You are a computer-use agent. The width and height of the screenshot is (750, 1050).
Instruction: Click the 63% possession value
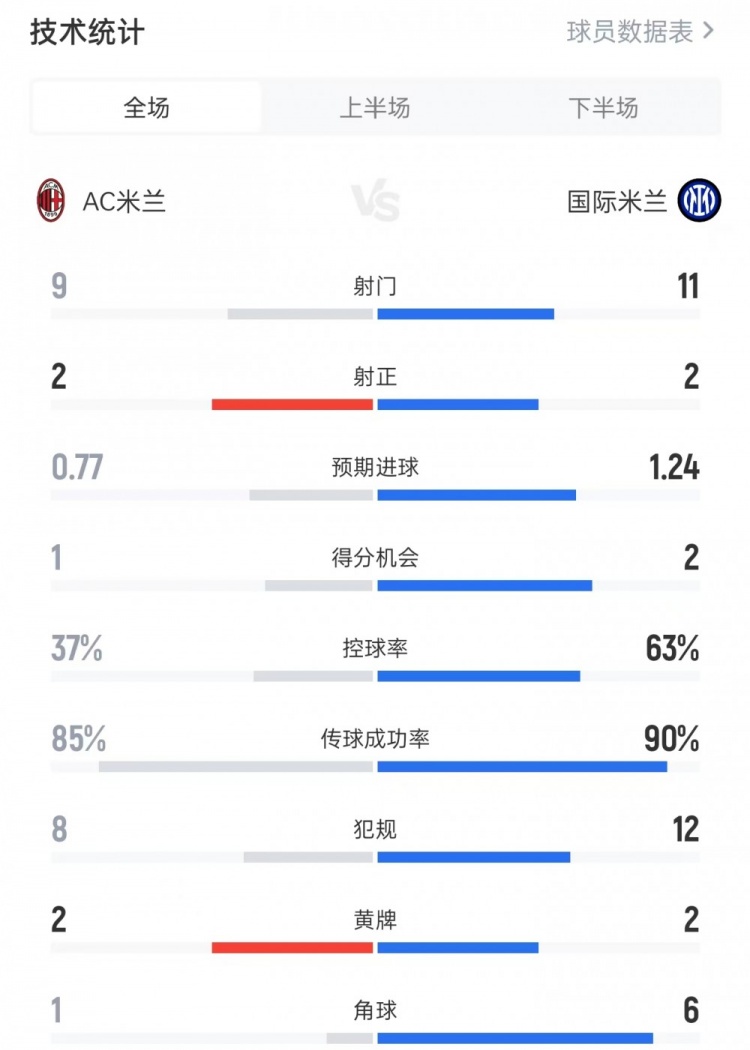click(x=672, y=649)
